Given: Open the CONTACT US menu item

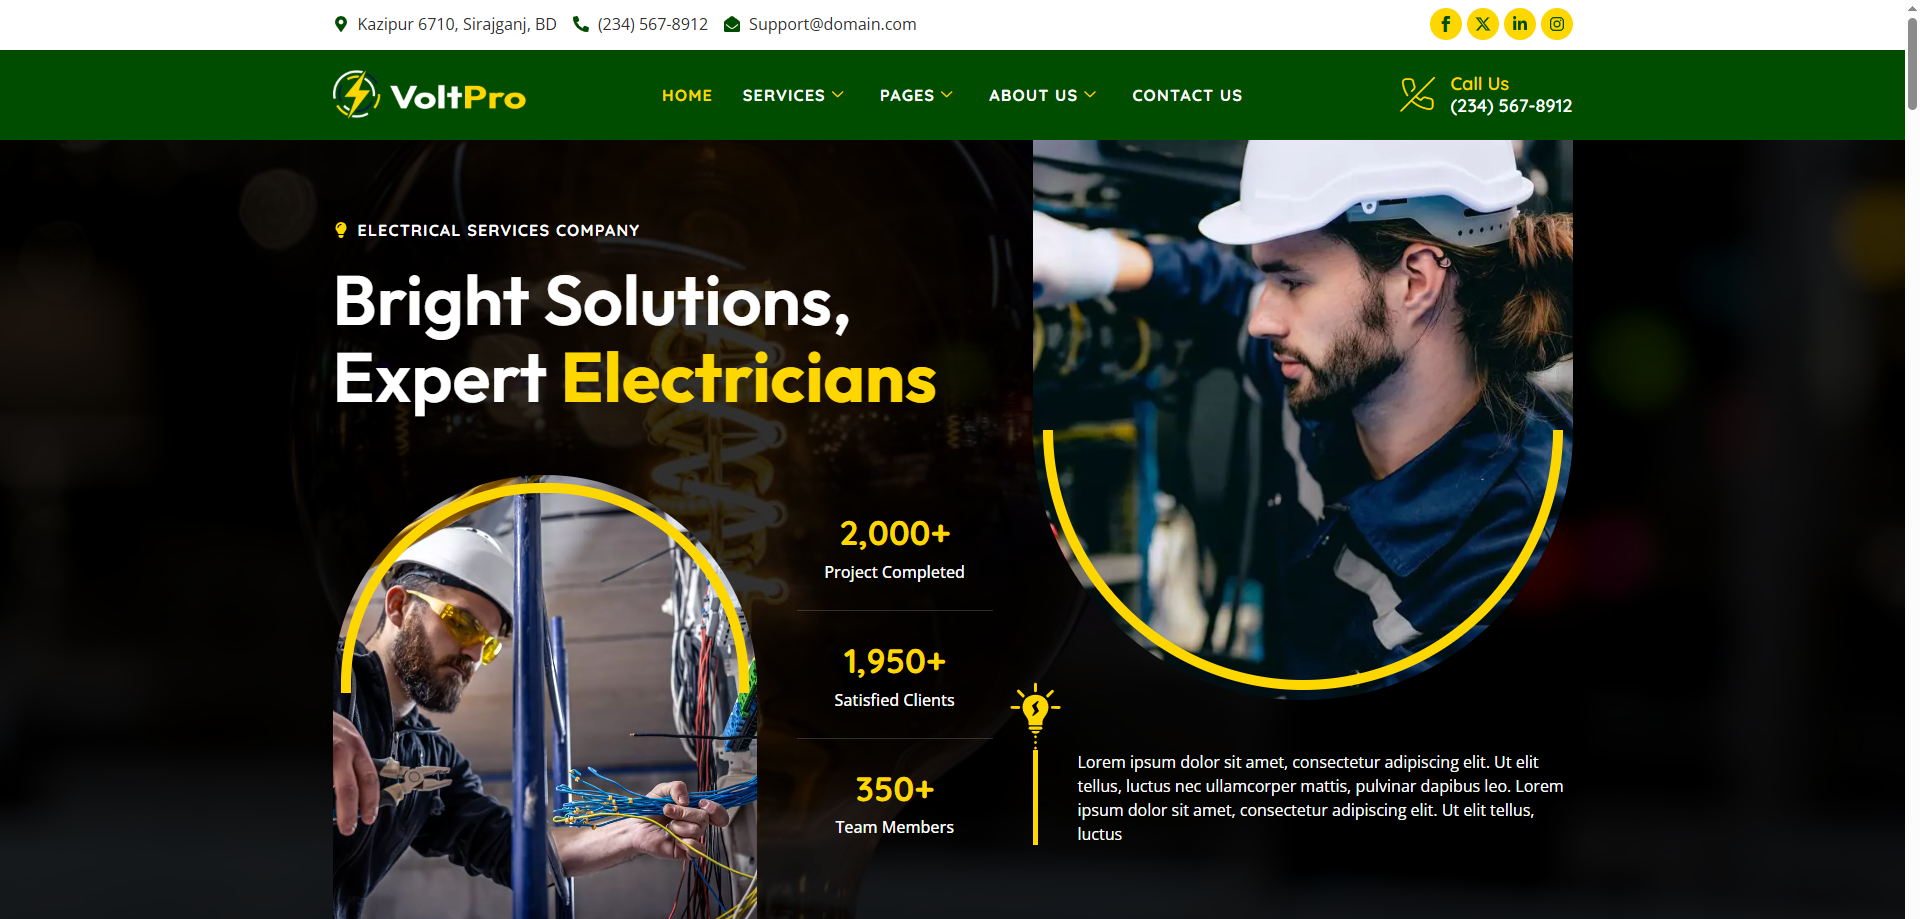Looking at the screenshot, I should pos(1187,95).
